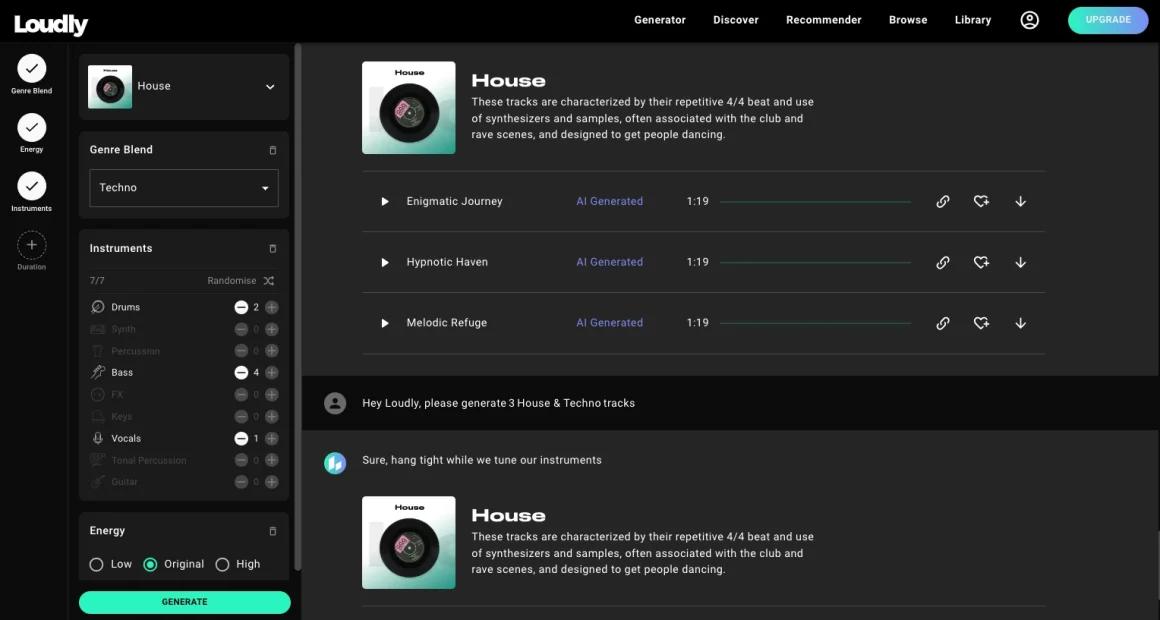
Task: Decrease the Bass count
Action: click(241, 373)
